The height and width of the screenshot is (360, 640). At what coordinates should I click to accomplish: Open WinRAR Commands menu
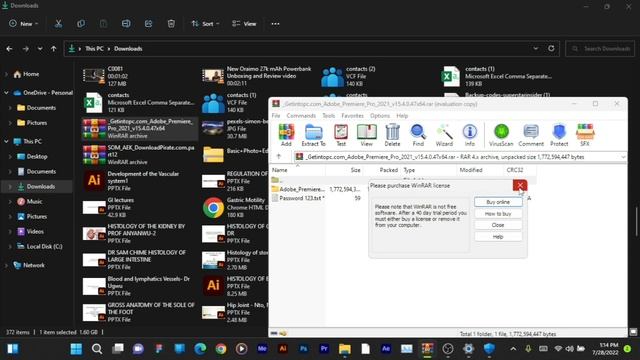301,116
